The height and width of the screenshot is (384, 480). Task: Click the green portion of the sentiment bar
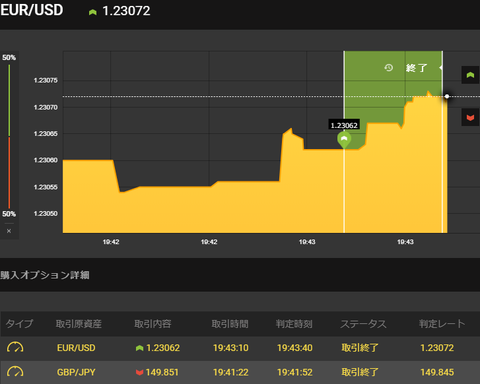pyautogui.click(x=9, y=100)
